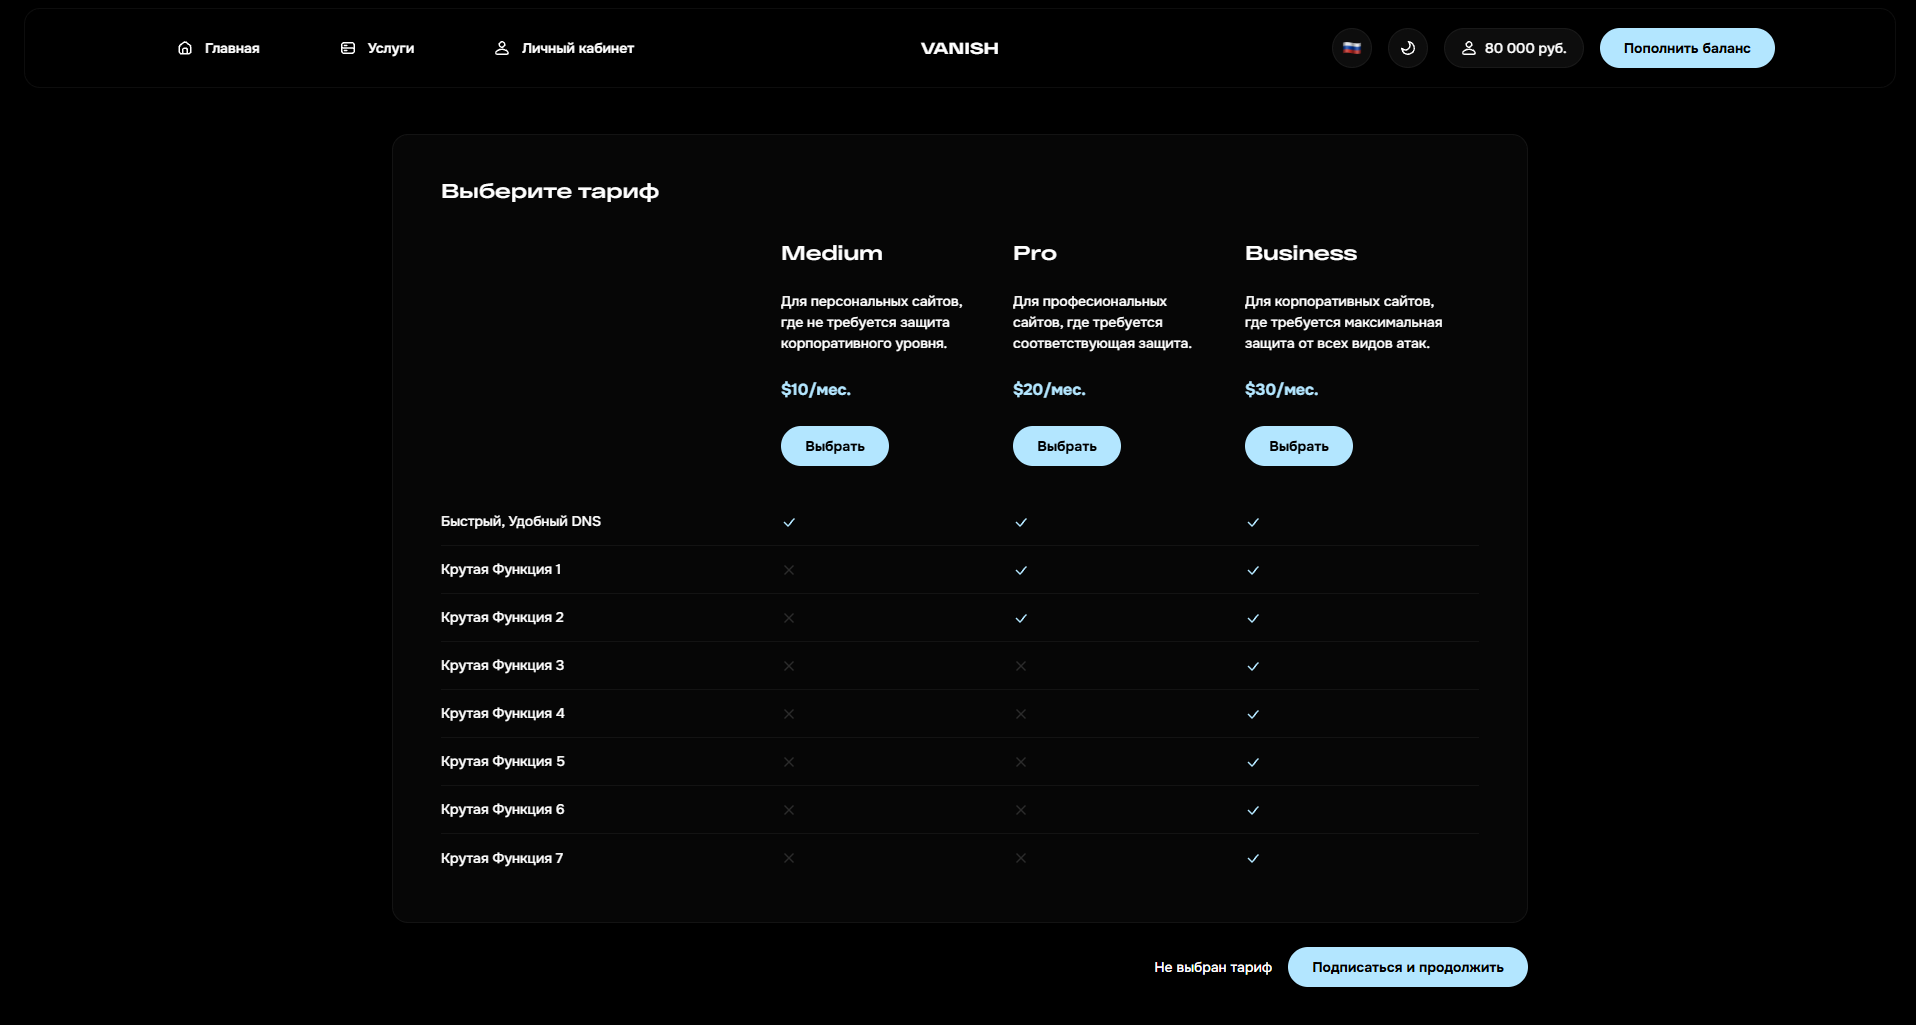
Task: Click the cross for Крутая Функция 3 in Pro
Action: [1021, 665]
